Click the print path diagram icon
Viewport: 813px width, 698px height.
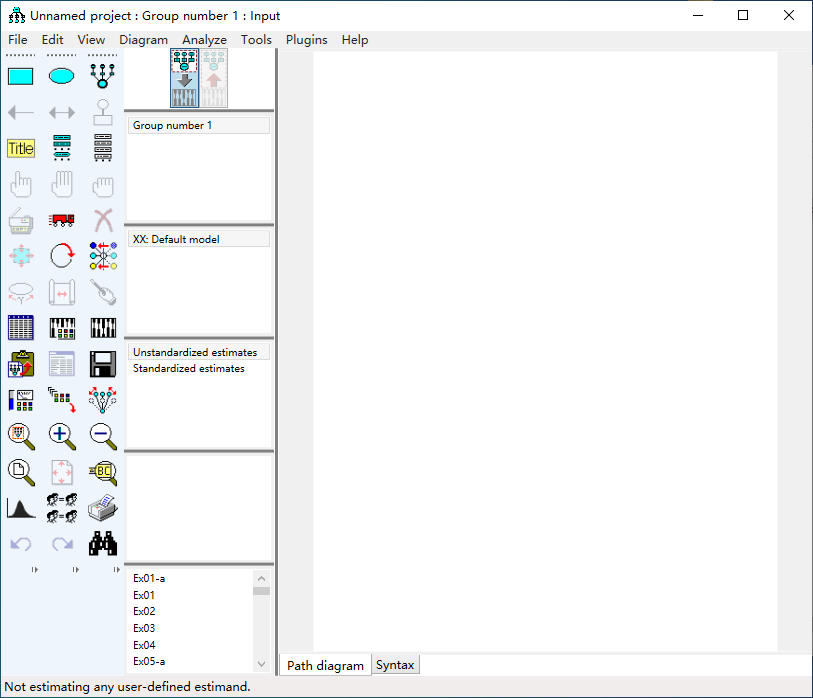coord(103,508)
